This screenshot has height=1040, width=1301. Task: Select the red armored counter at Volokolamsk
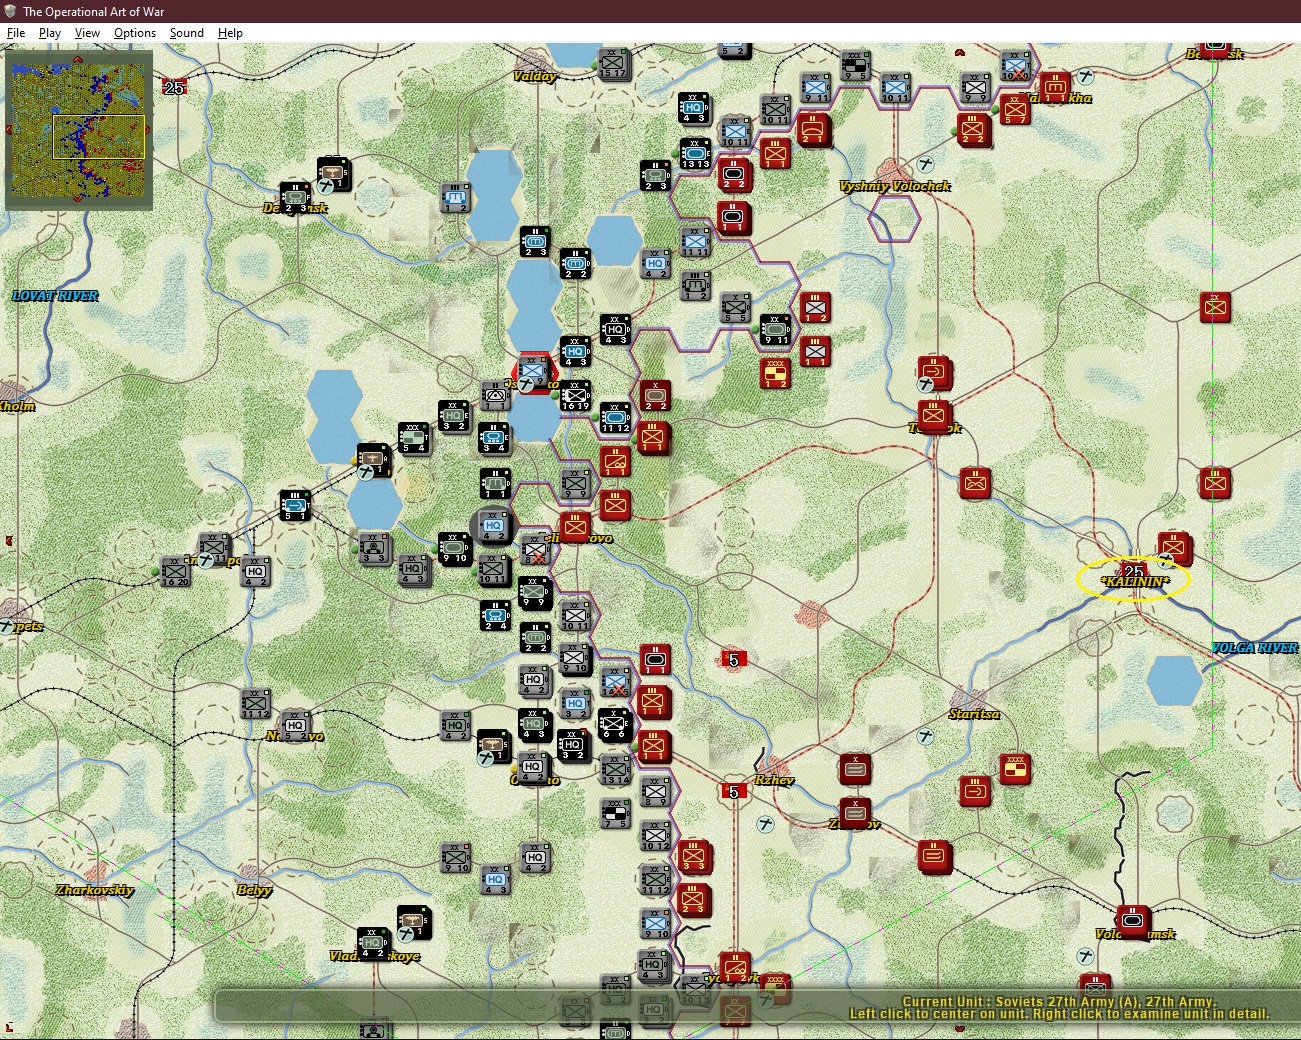click(1133, 921)
